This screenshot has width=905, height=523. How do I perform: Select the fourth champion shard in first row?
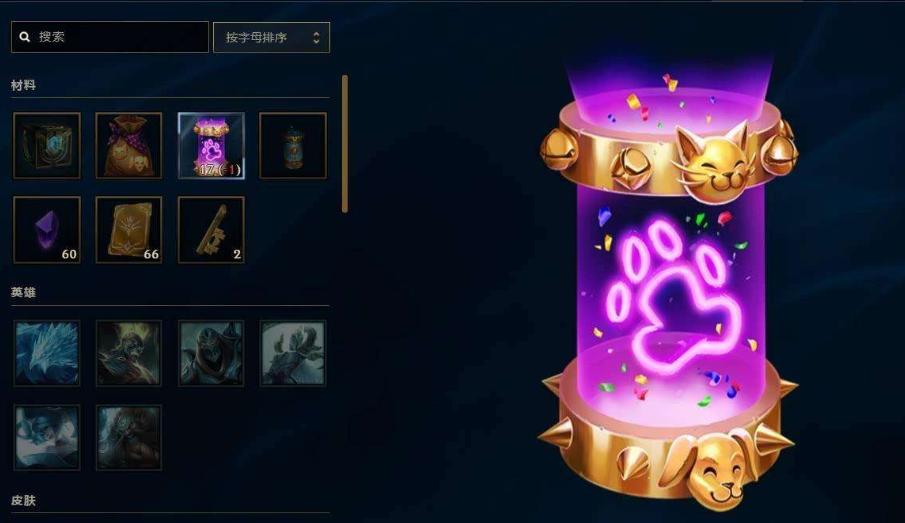[x=293, y=353]
